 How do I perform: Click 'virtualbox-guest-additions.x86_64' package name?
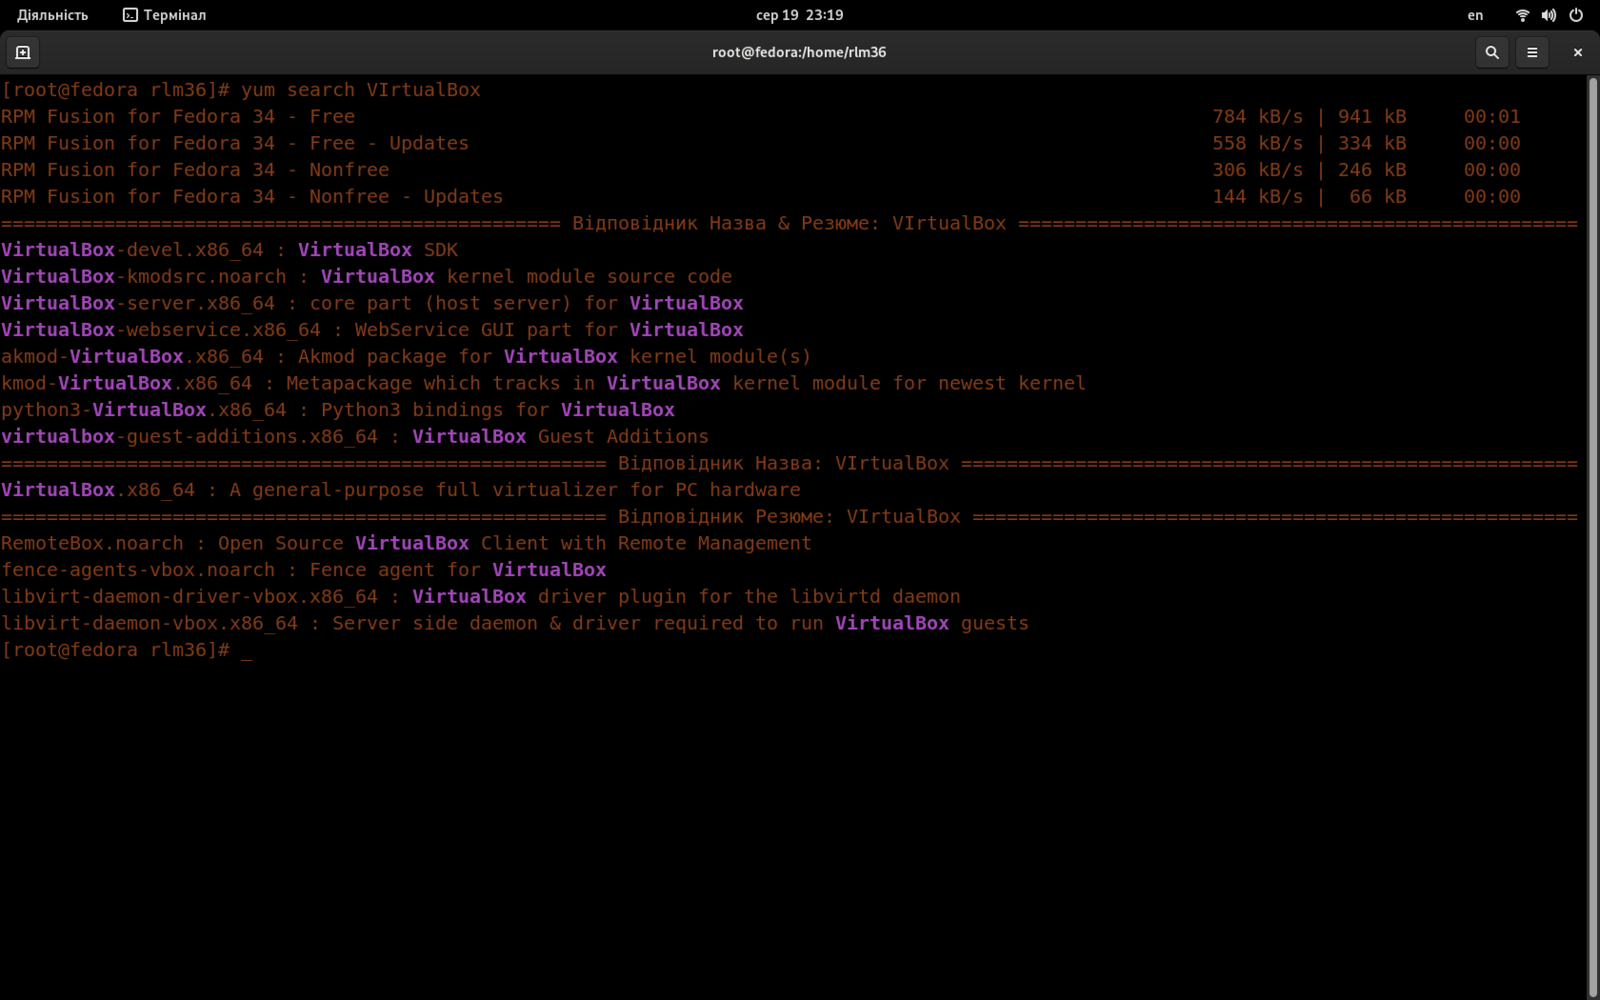click(x=190, y=437)
